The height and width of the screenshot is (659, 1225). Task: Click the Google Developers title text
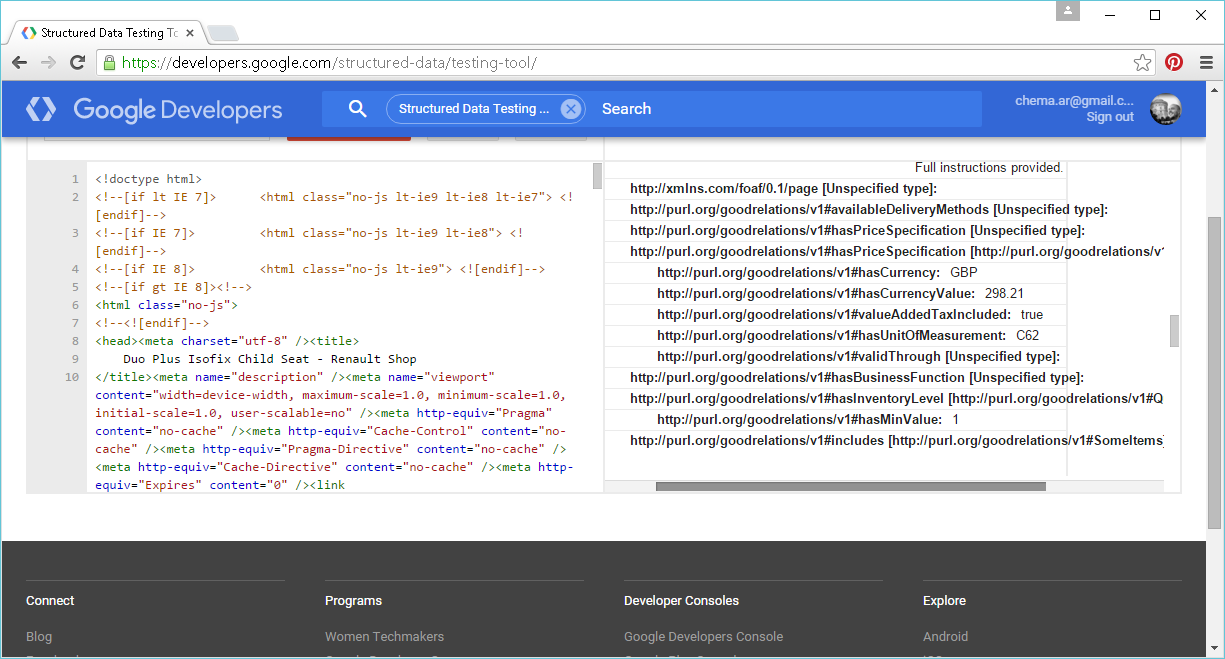[x=178, y=110]
